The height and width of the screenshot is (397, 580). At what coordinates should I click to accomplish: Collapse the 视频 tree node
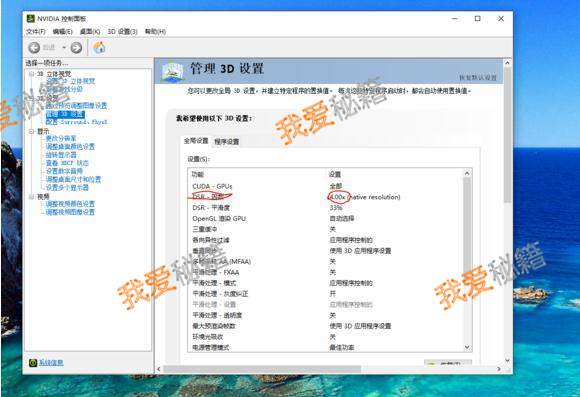[31, 196]
